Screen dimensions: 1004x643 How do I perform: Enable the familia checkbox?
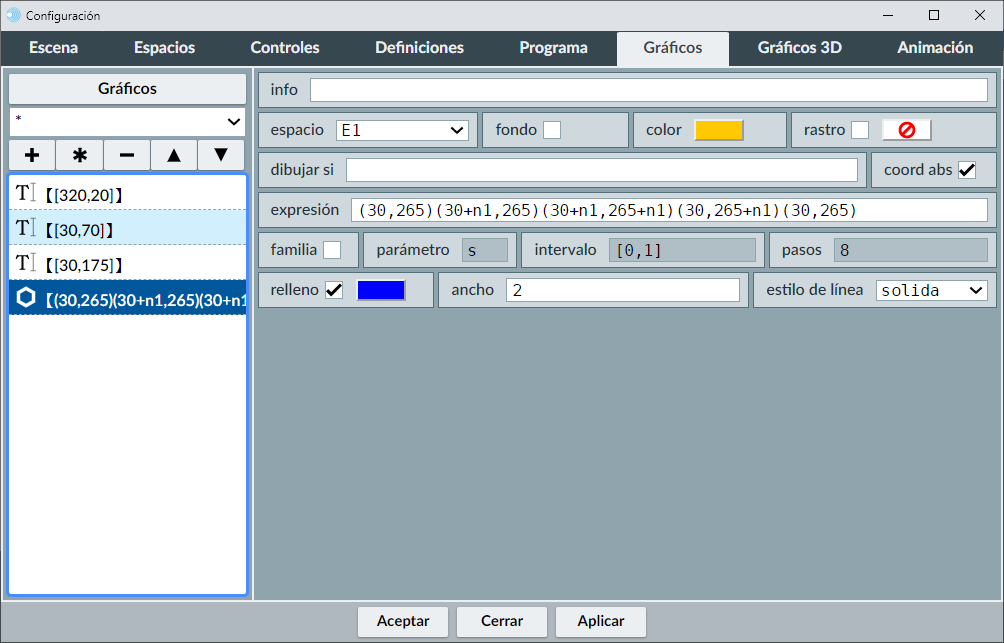pyautogui.click(x=332, y=250)
